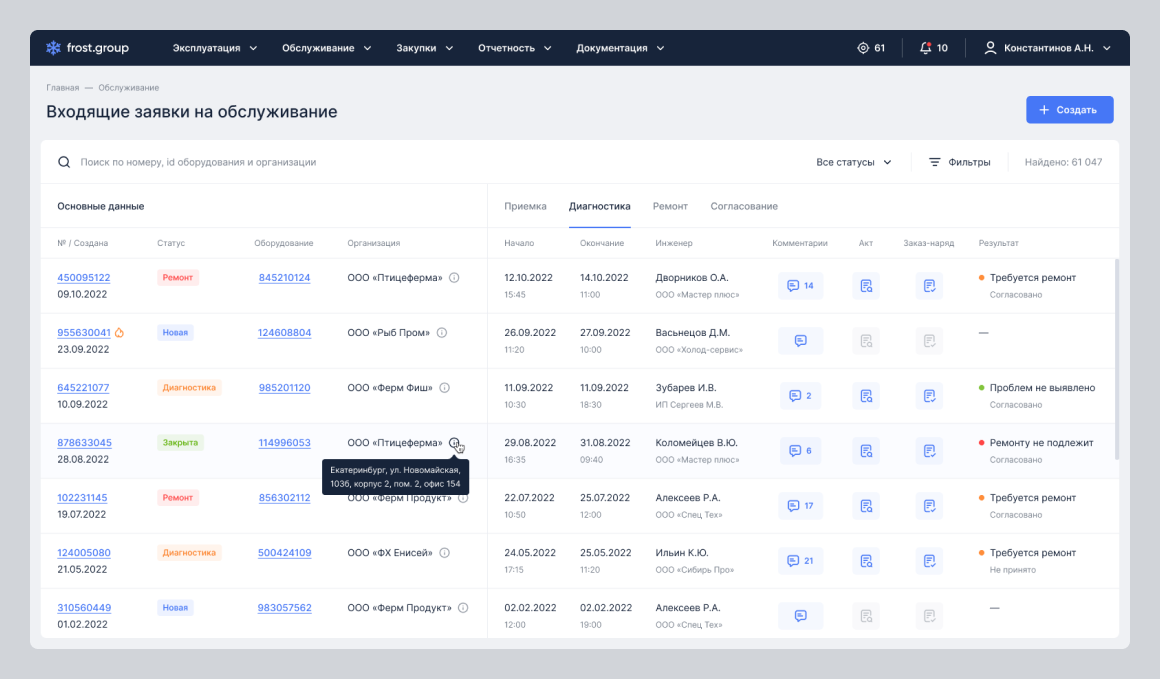Open comments icon showing 21 for Ильин К.Ю.

[800, 561]
